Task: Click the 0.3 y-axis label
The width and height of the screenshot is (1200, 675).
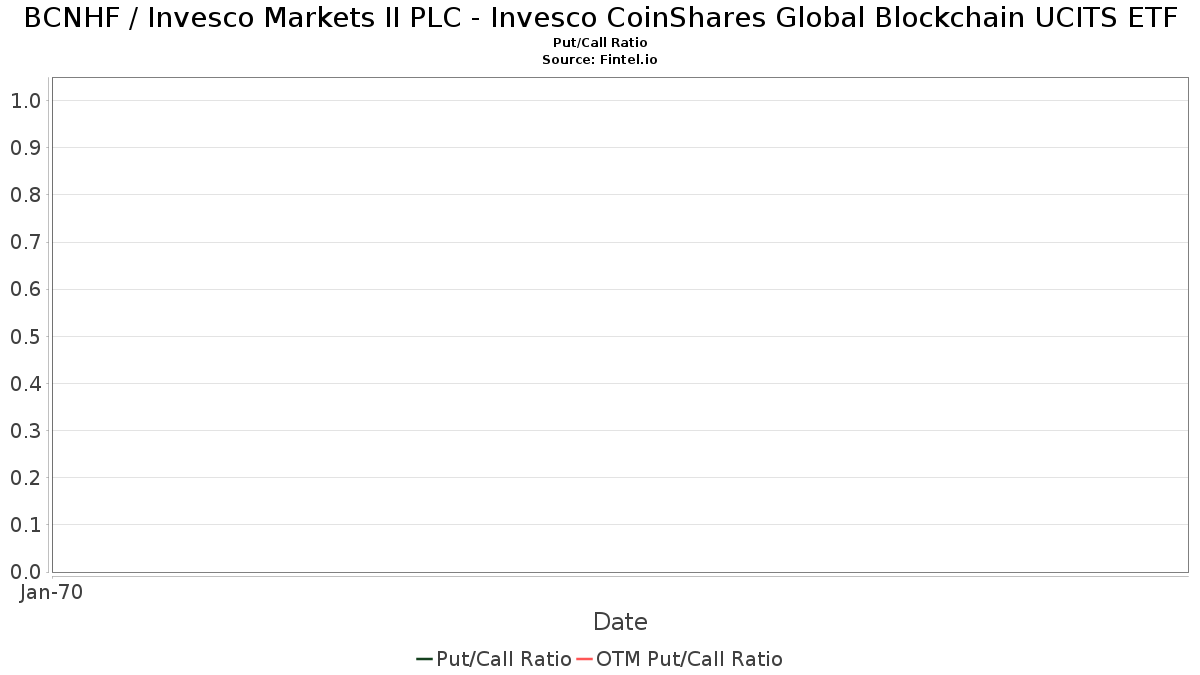Action: (25, 431)
